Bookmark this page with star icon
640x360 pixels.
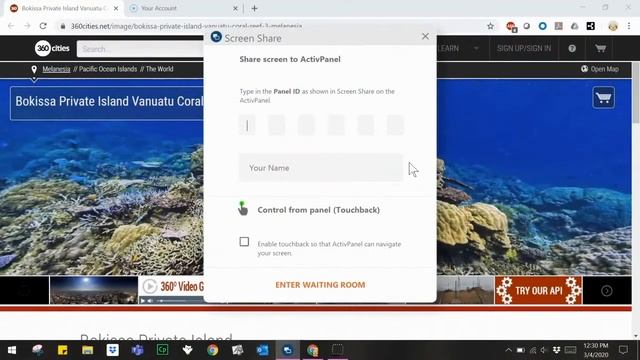[x=490, y=26]
